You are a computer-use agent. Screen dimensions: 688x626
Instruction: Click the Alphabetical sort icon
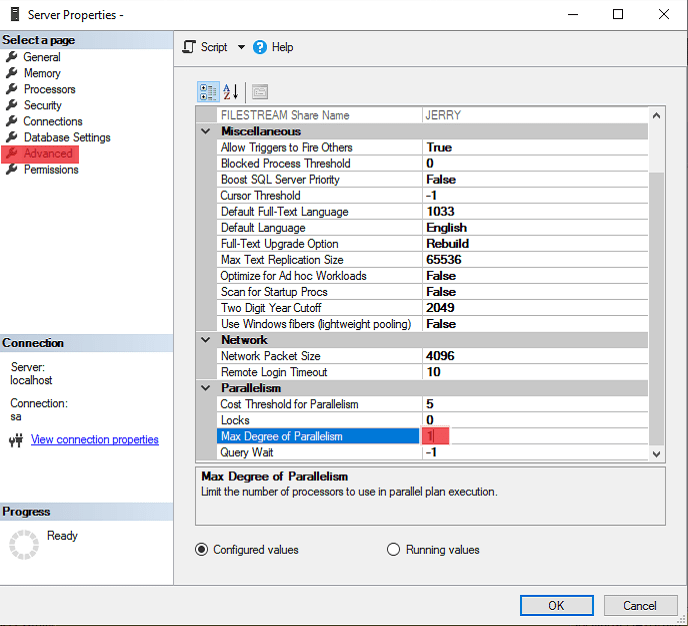tap(231, 92)
